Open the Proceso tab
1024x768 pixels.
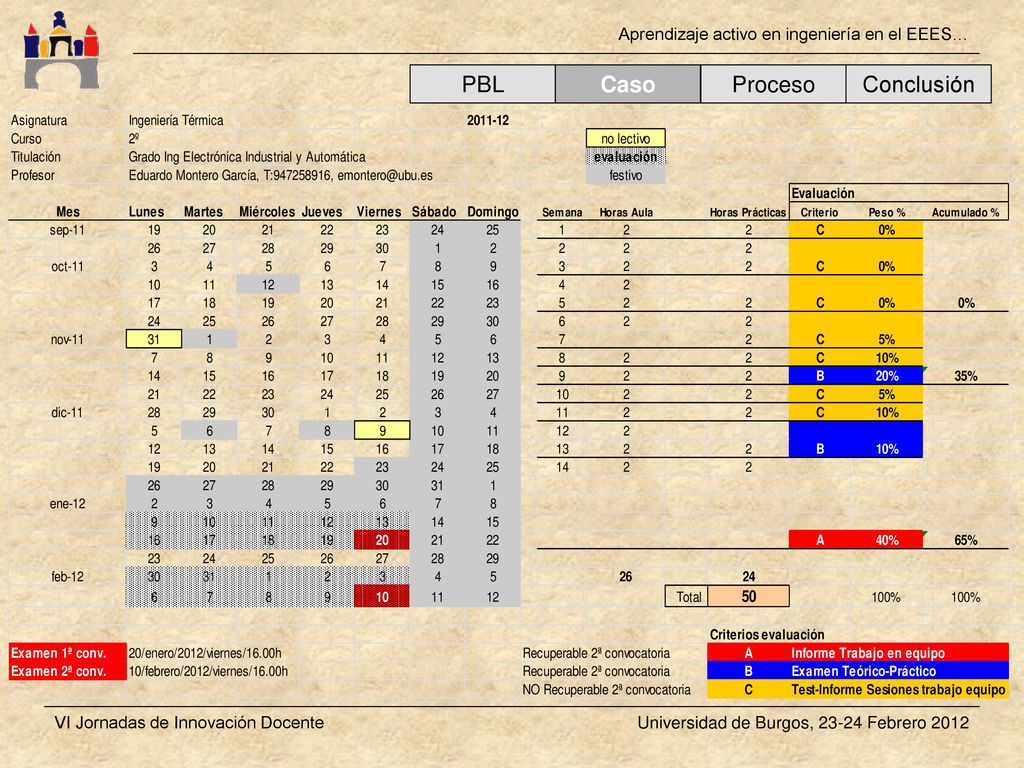[773, 84]
